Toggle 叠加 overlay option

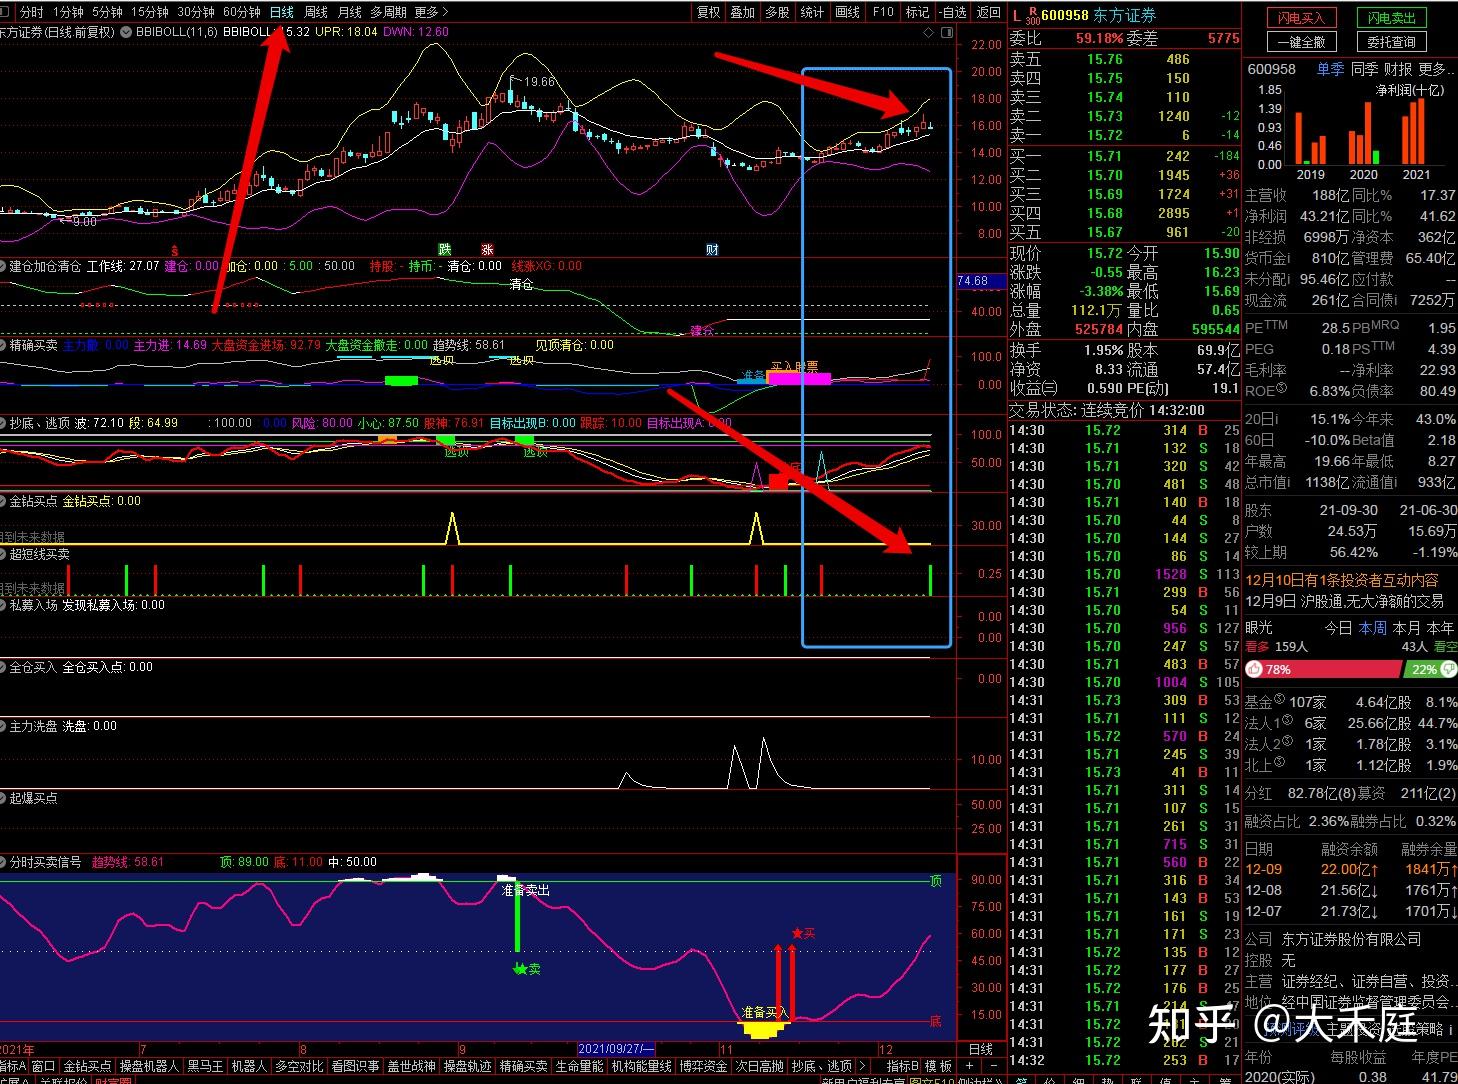coord(742,12)
